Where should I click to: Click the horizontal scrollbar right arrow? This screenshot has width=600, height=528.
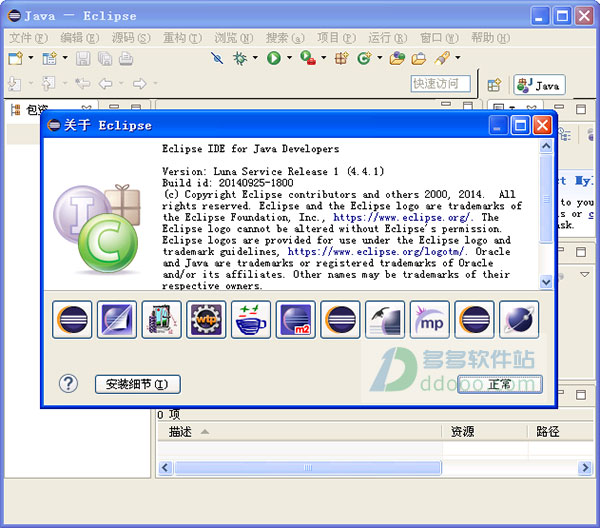pyautogui.click(x=585, y=468)
